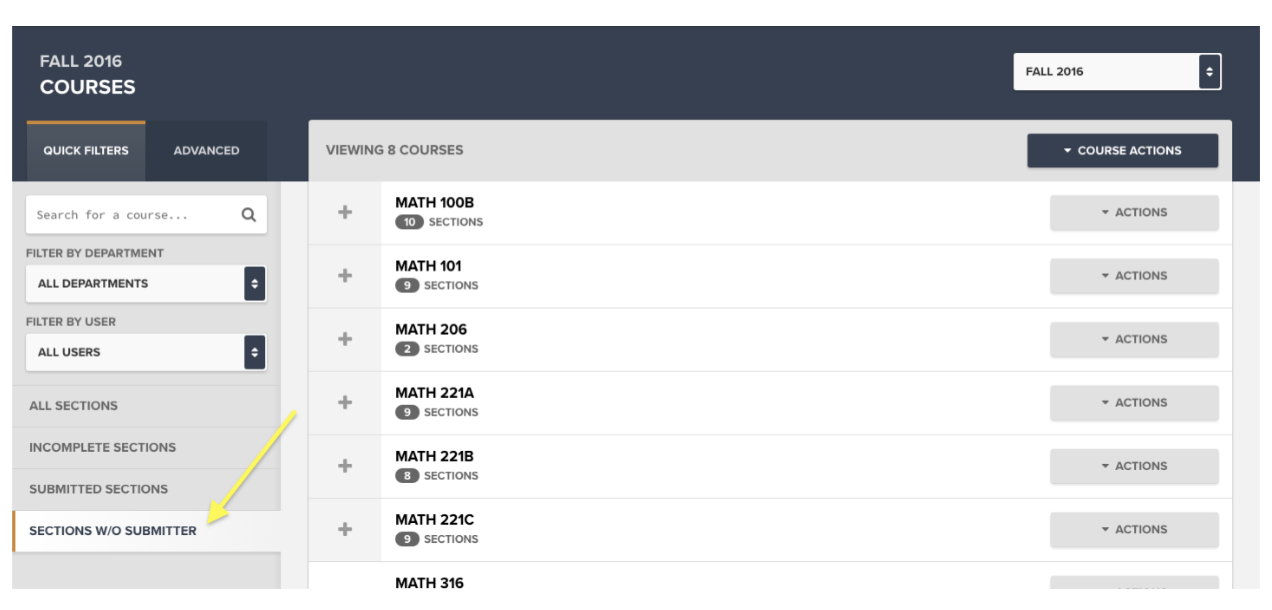Expand MATH 206 sections with plus icon
This screenshot has height=610, width=1272.
[x=345, y=339]
